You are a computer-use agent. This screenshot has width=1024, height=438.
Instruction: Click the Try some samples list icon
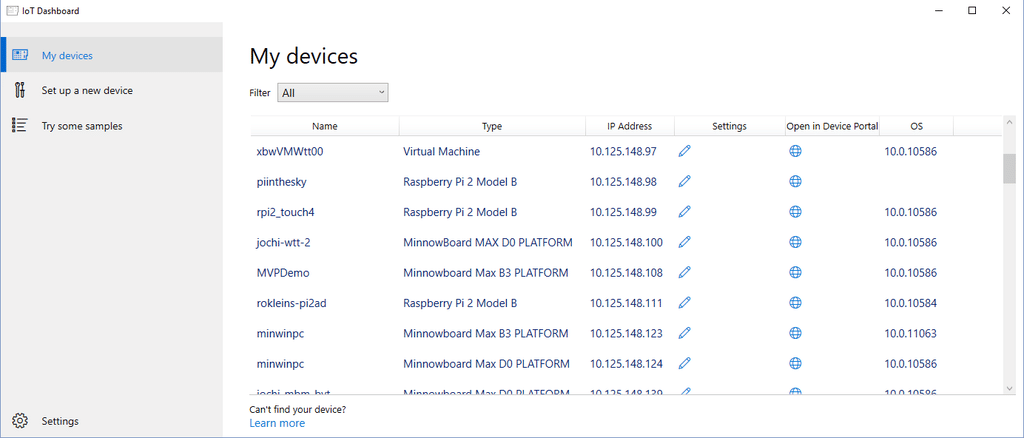coord(20,125)
